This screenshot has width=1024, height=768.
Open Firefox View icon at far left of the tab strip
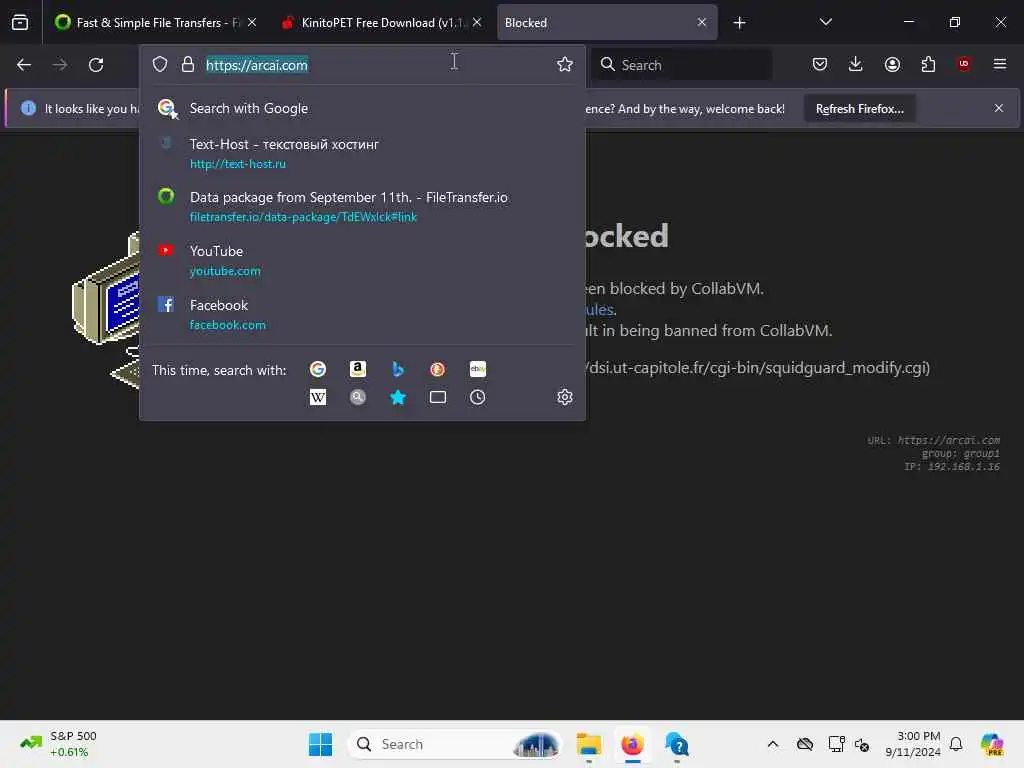[x=20, y=22]
